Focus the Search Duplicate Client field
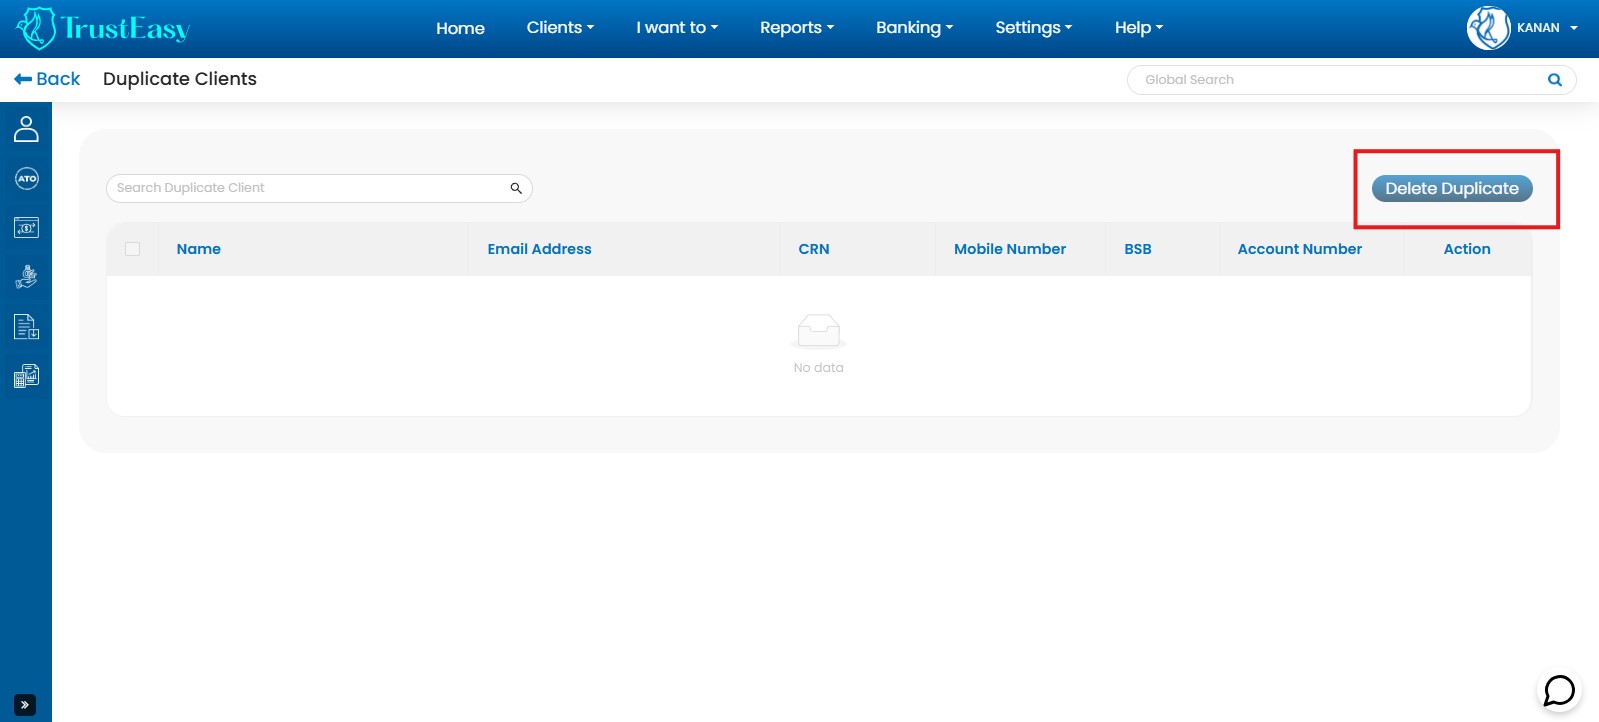The image size is (1599, 722). 305,188
